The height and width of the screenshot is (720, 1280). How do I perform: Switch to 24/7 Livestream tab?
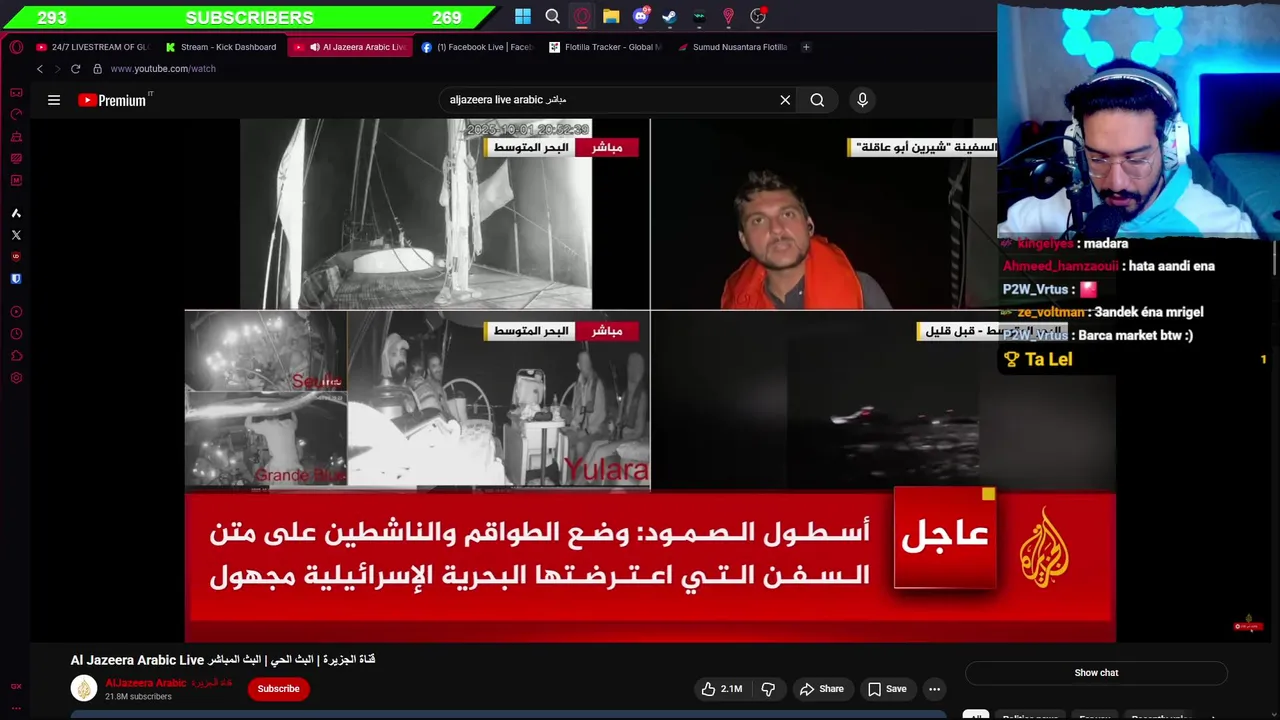point(93,47)
